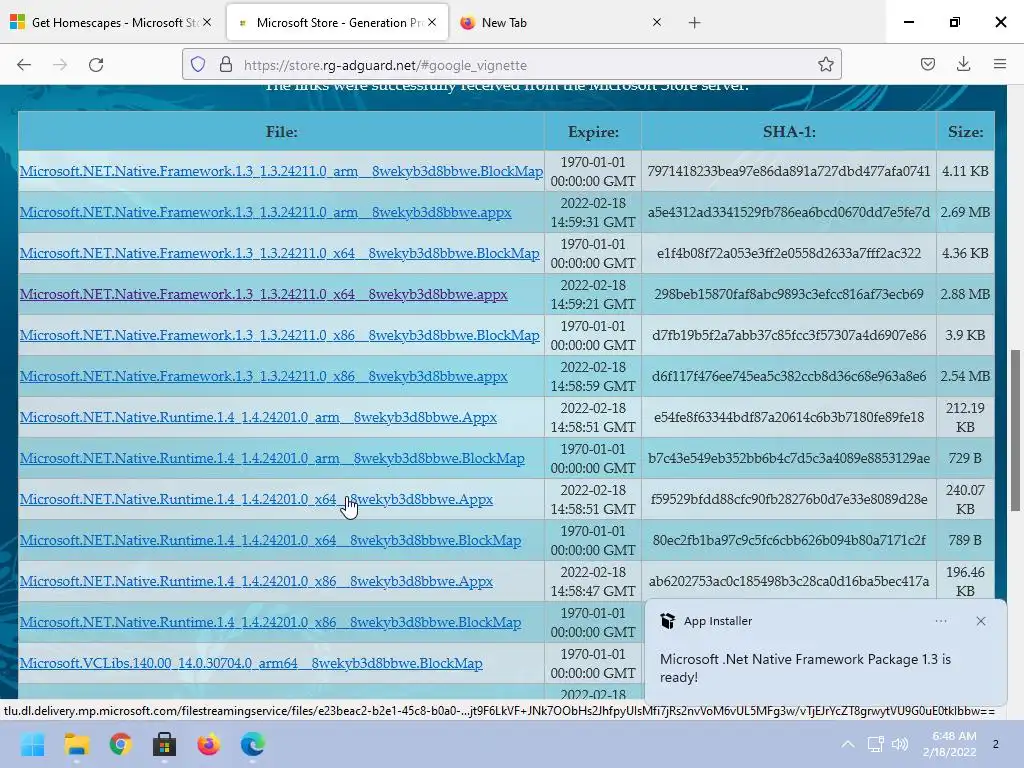
Task: Open the Windows Start menu
Action: pos(33,744)
